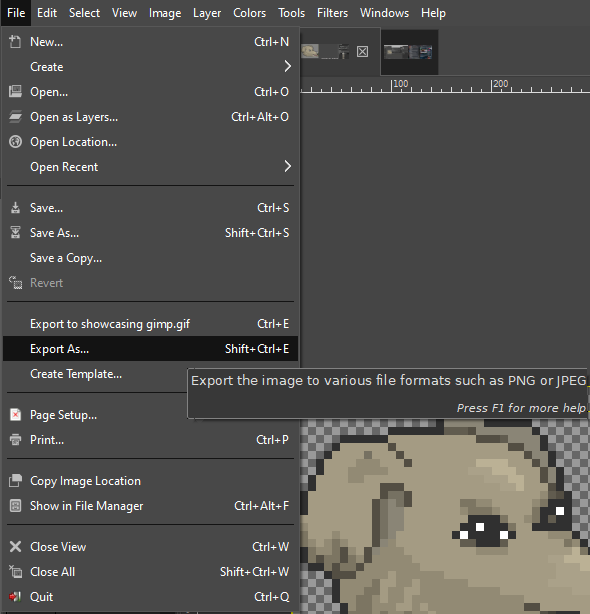Click the Open as Layers icon
590x614 pixels.
pyautogui.click(x=15, y=117)
